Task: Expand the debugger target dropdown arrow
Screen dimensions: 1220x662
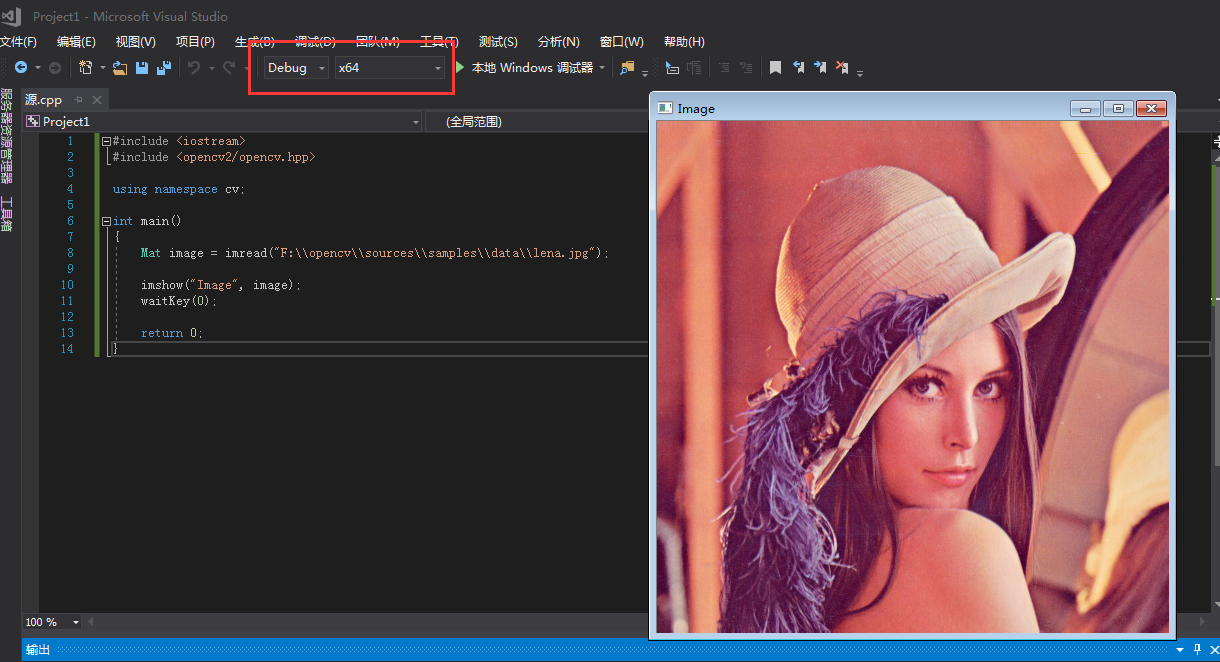Action: (x=602, y=68)
